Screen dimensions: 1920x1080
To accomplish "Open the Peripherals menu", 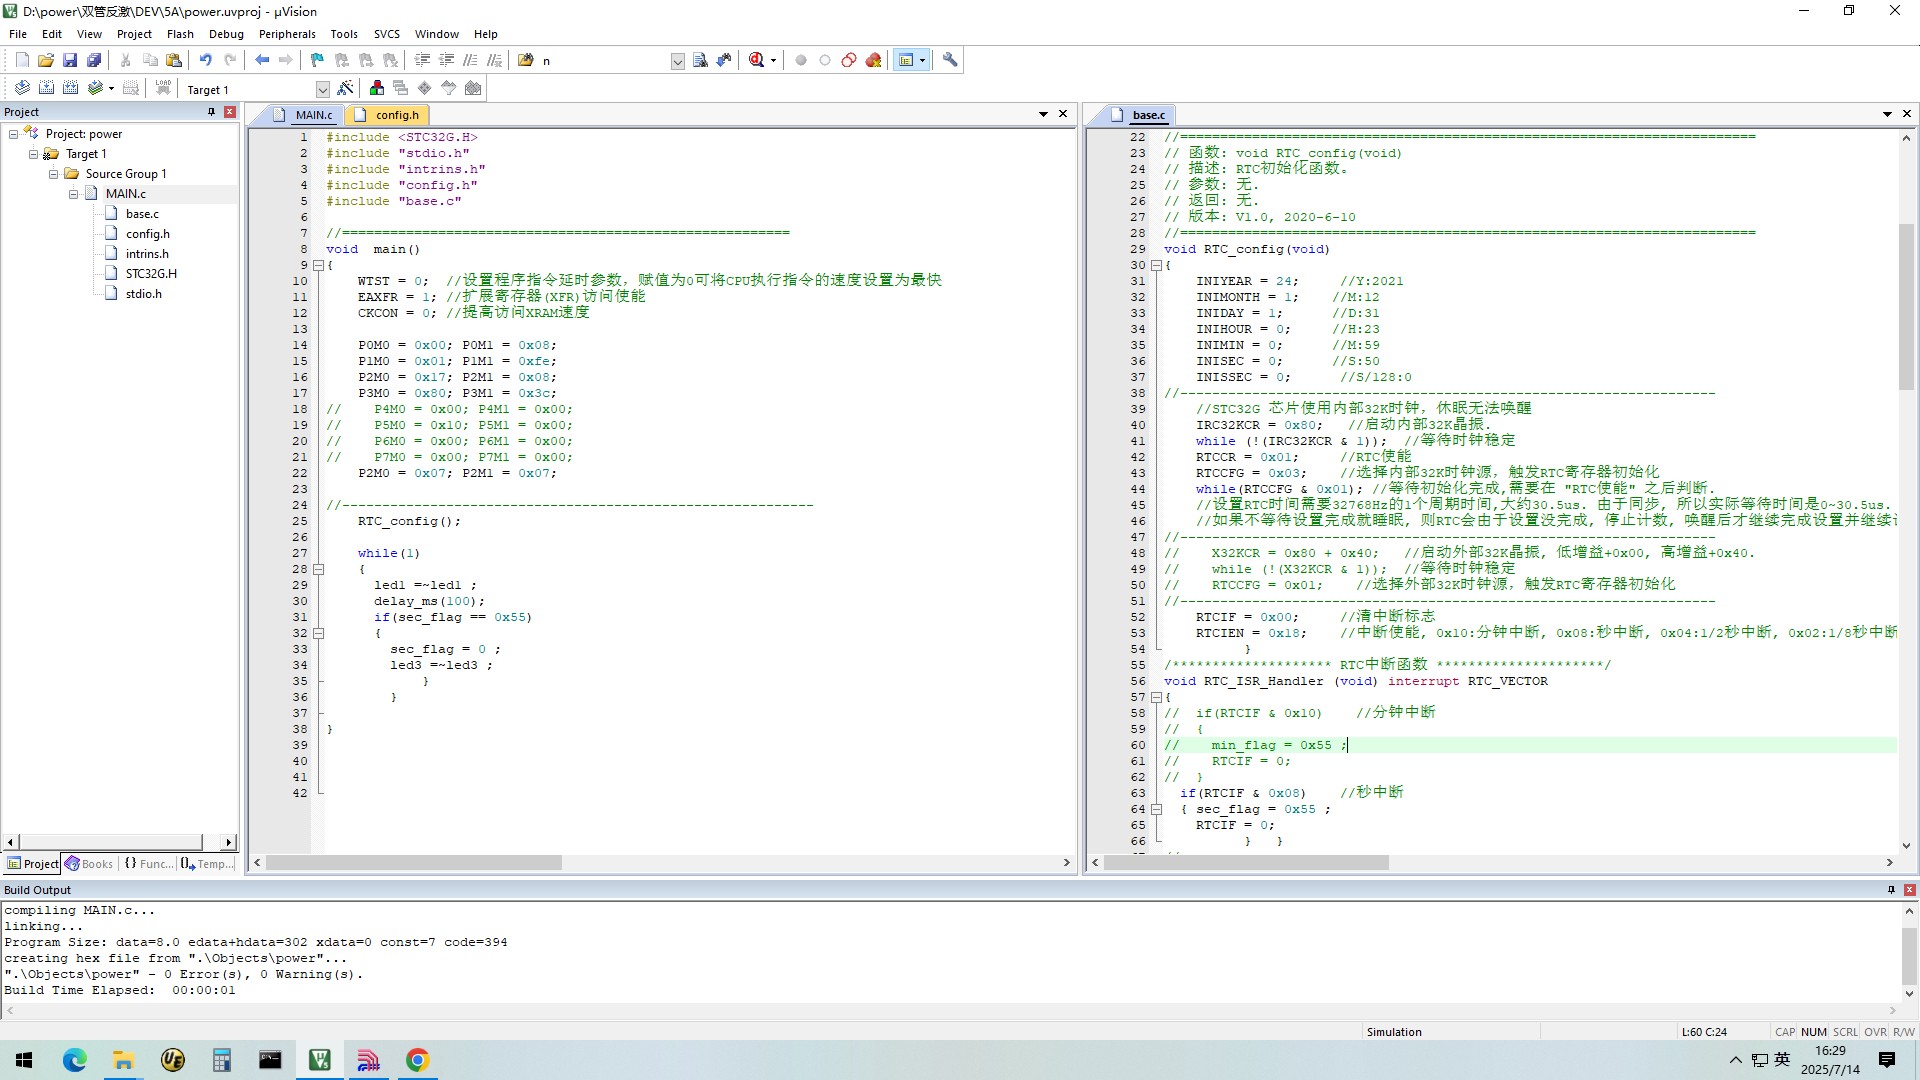I will [x=287, y=33].
